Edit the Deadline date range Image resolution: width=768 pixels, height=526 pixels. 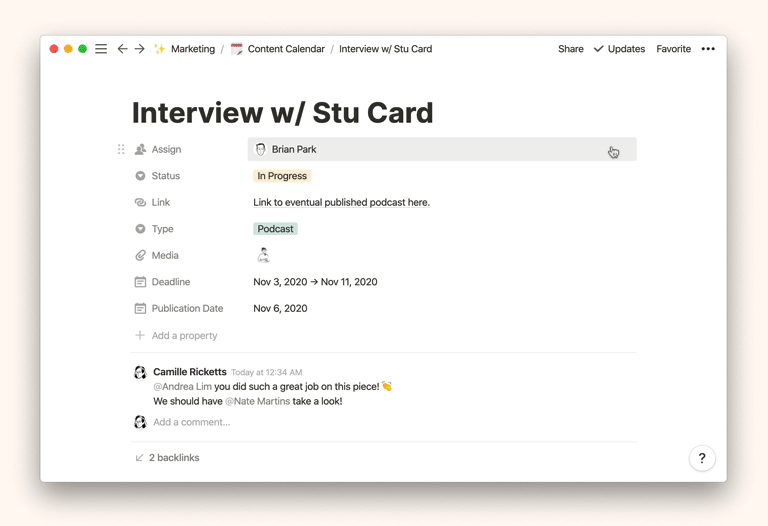click(315, 282)
